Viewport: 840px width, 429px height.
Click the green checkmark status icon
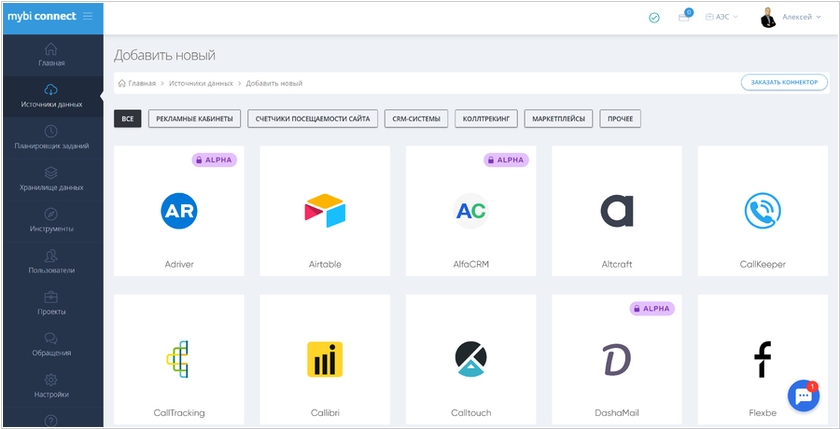[x=654, y=18]
